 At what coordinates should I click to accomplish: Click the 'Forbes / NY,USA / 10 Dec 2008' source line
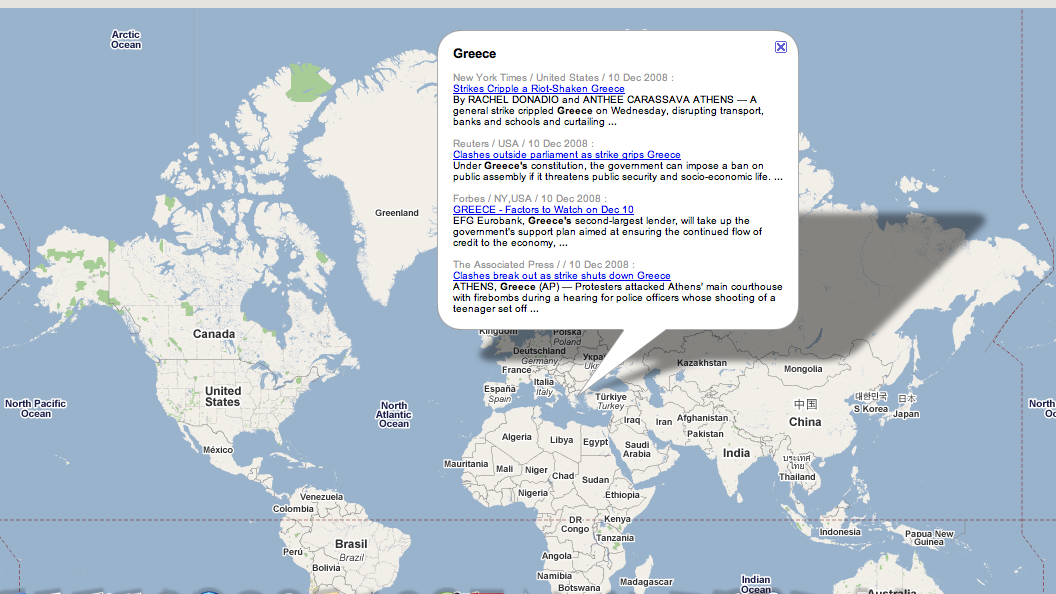pyautogui.click(x=529, y=199)
